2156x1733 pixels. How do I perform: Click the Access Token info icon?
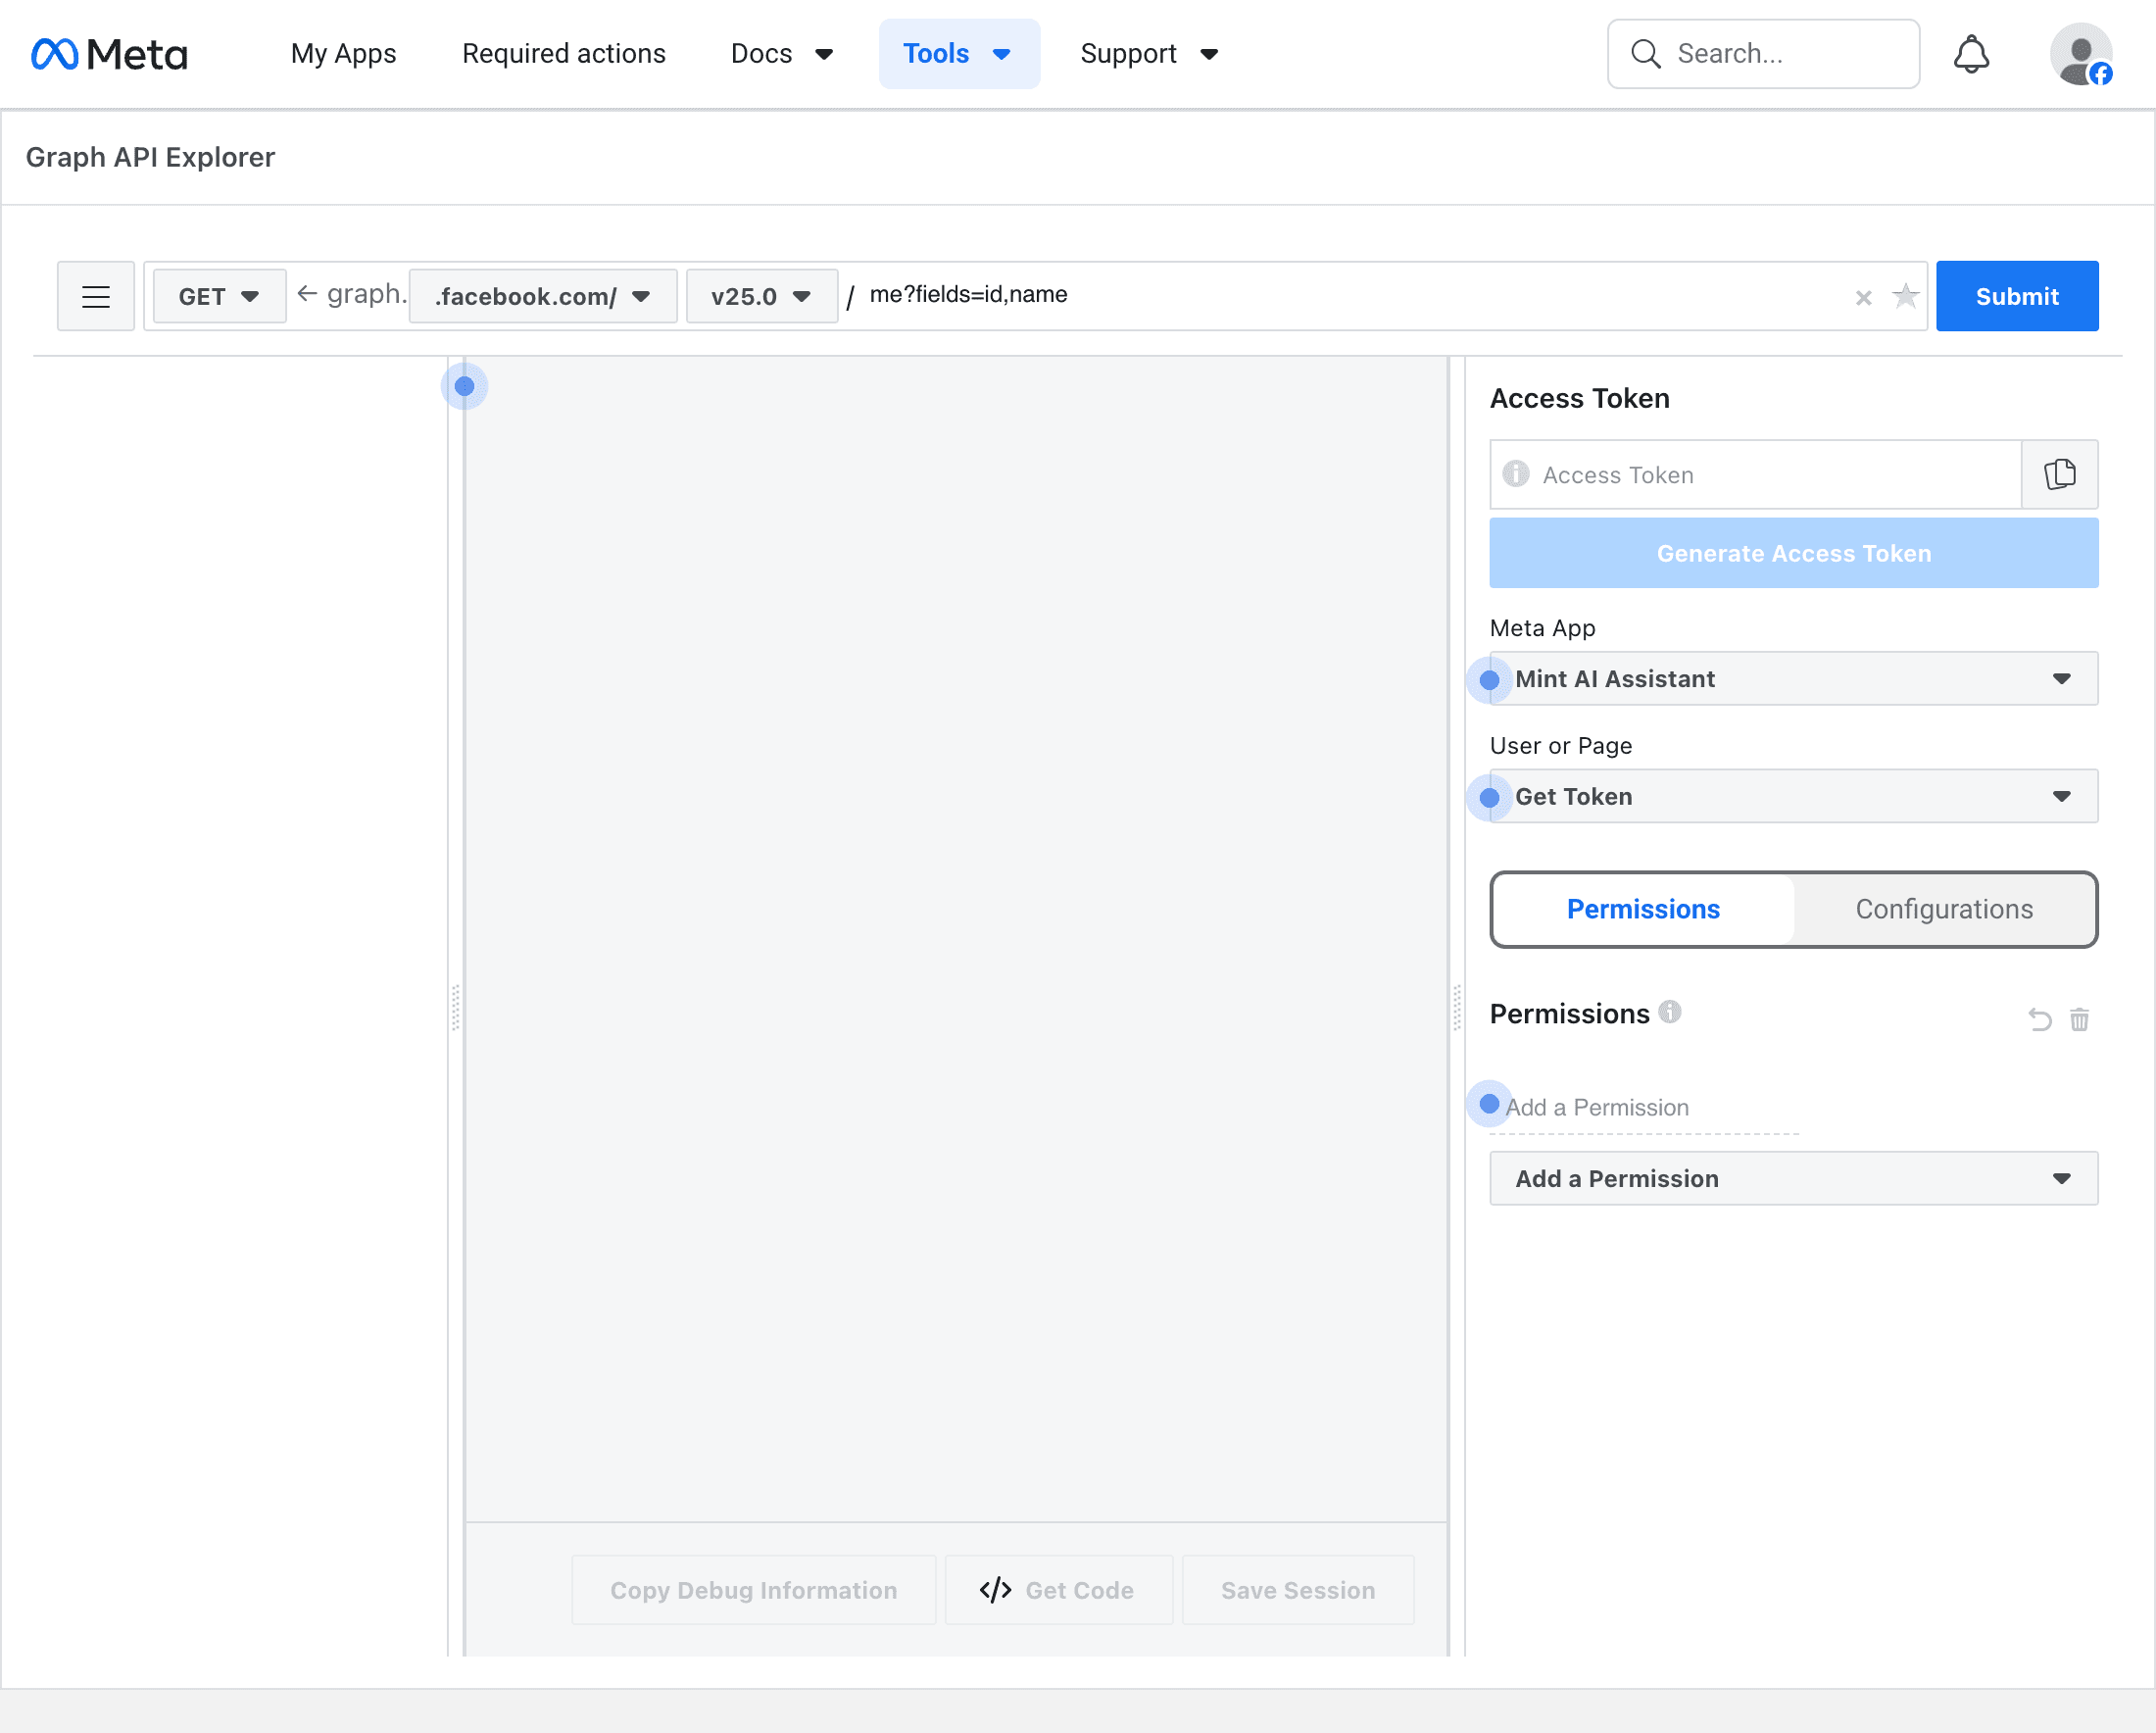(1515, 474)
